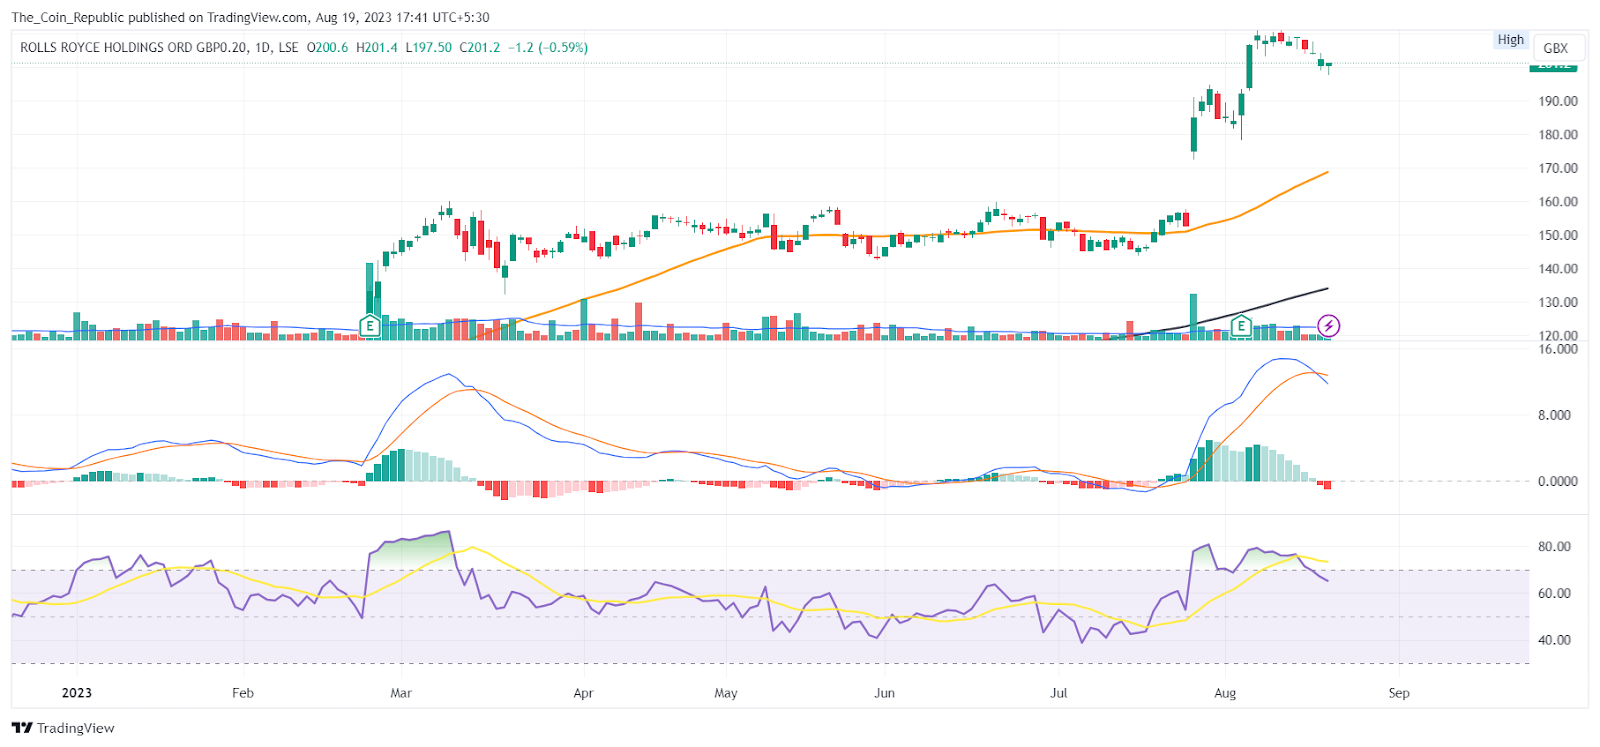Screen dimensions: 1600x747
Task: Click the Feb label on the time axis
Action: pos(243,693)
